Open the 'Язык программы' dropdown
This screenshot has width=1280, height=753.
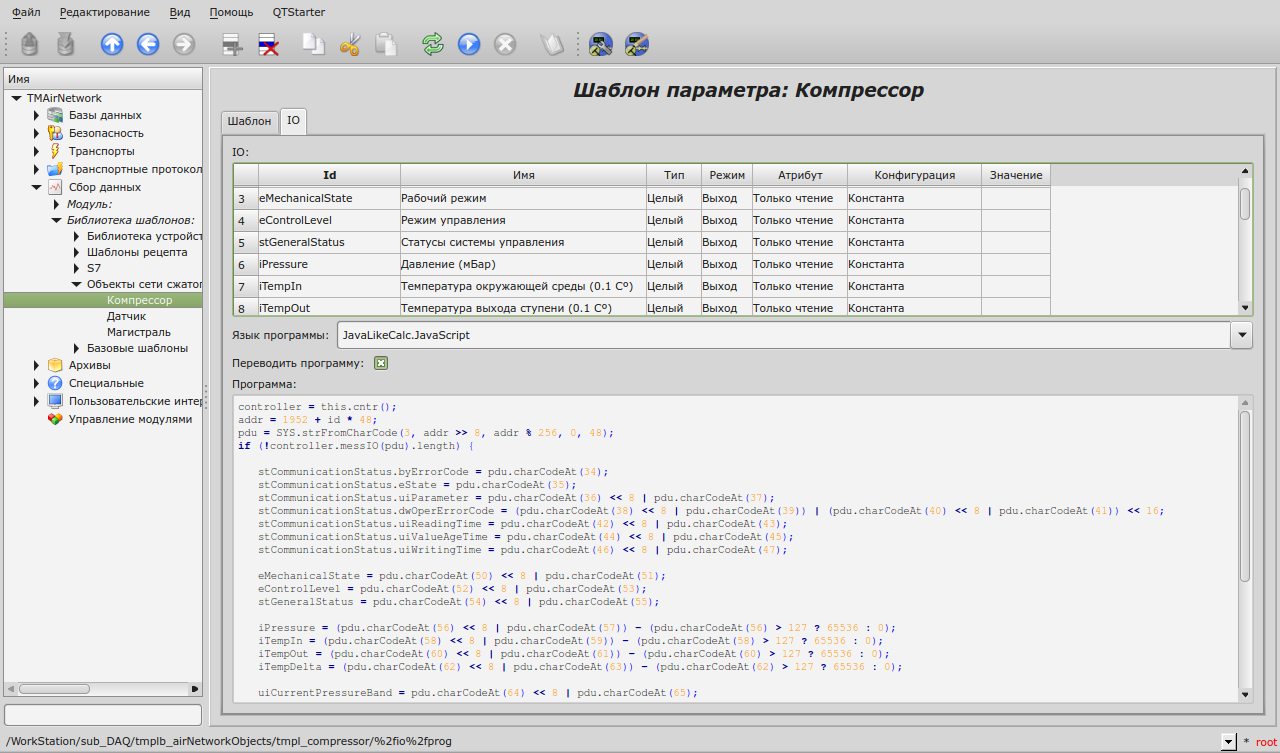click(1242, 335)
